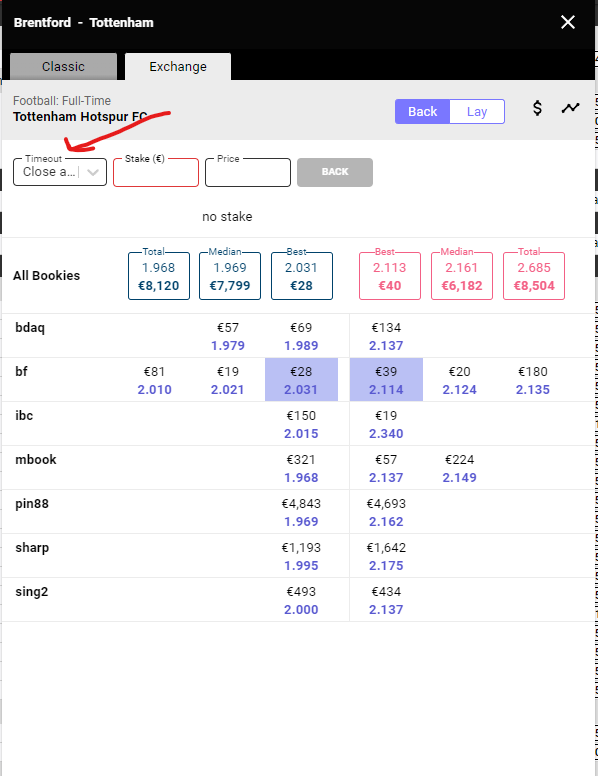Viewport: 598px width, 776px height.
Task: Click the pink Best 2.113 box
Action: click(390, 276)
